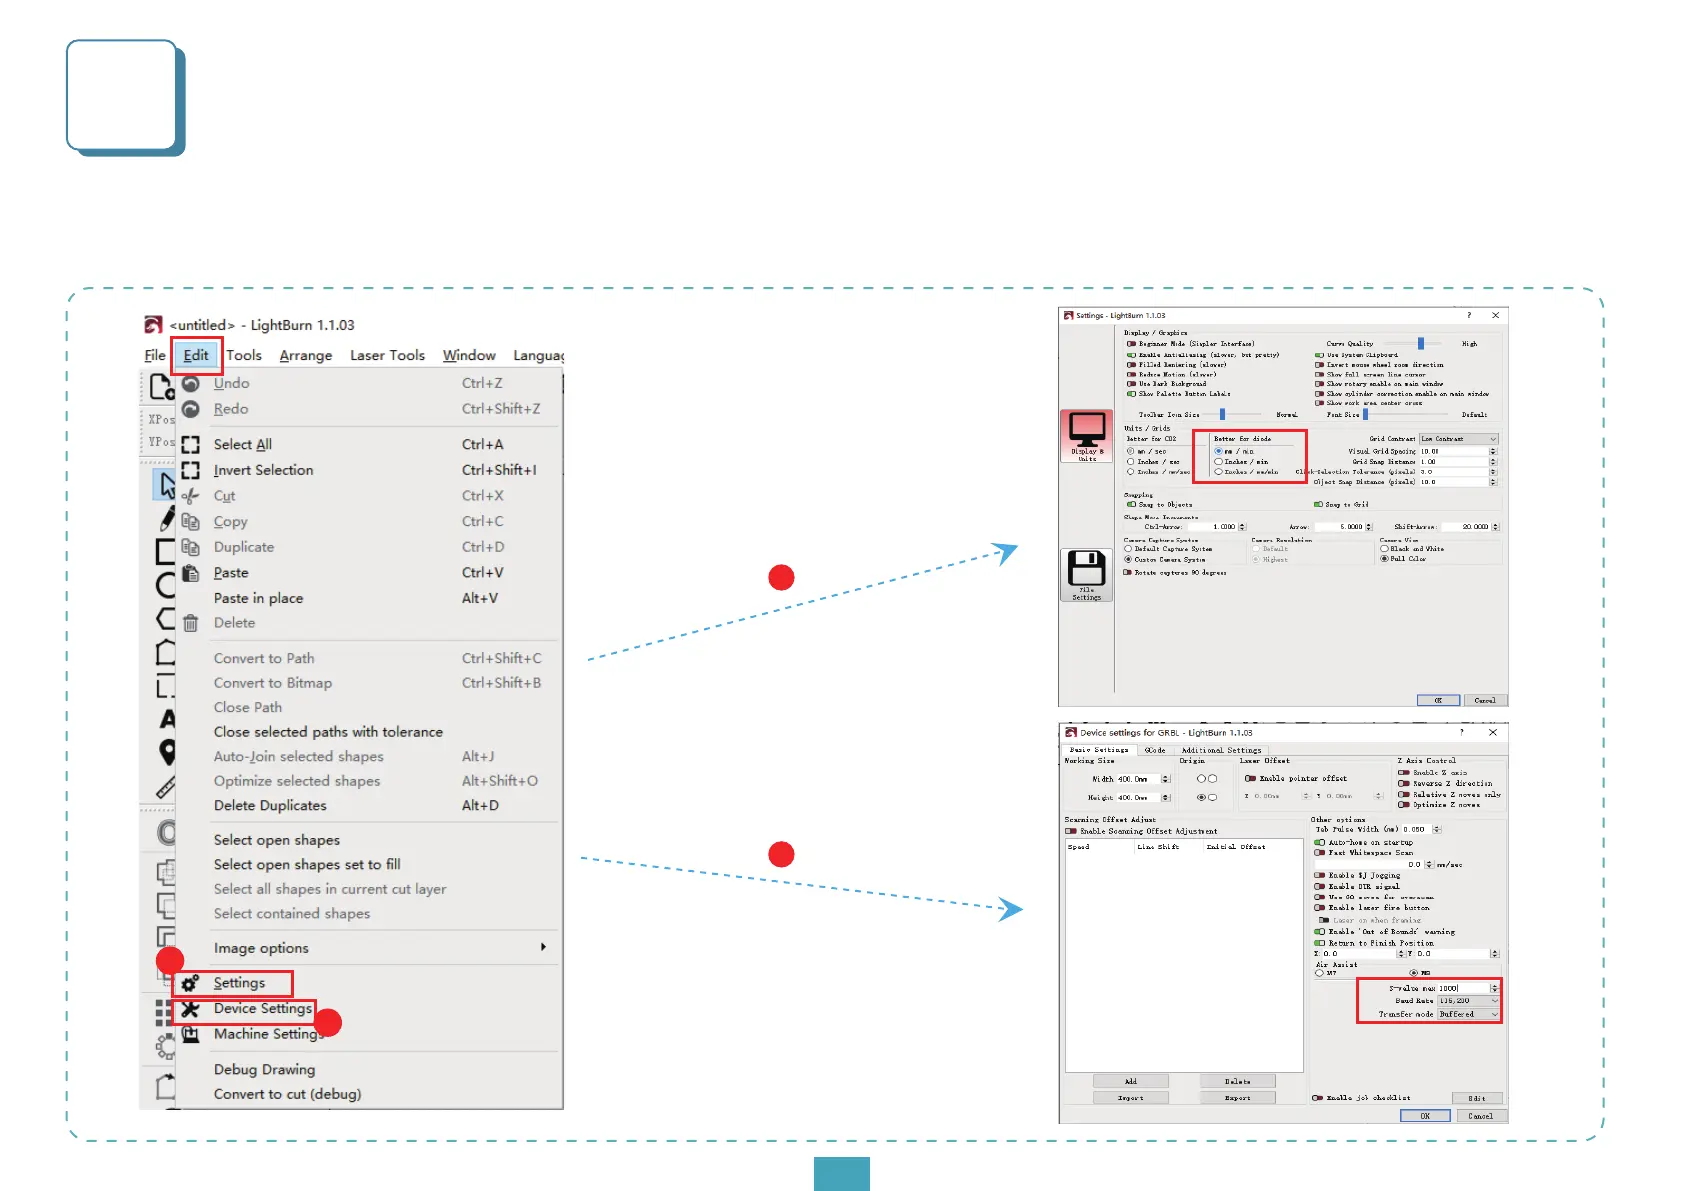The image size is (1684, 1191).
Task: Adjust the Toolbar Icon Size slider
Action: [1222, 414]
